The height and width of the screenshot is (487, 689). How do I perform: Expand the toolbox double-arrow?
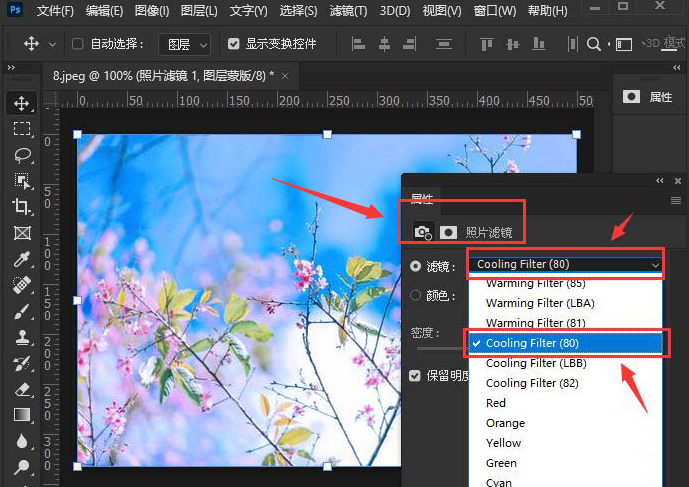11,67
